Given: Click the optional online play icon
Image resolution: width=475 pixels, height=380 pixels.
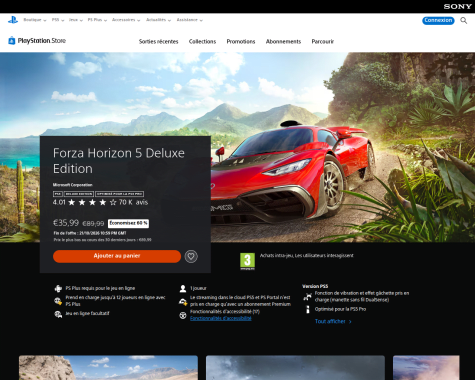Looking at the screenshot, I should pos(58,314).
